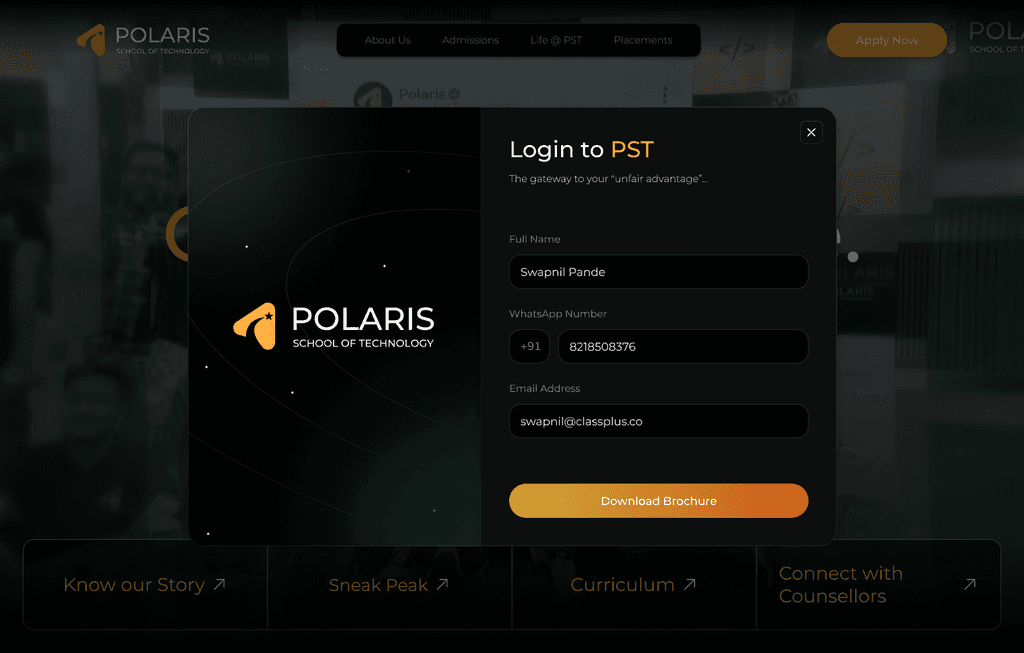1024x653 pixels.
Task: Select the Connect with Counsellors card
Action: tap(878, 584)
